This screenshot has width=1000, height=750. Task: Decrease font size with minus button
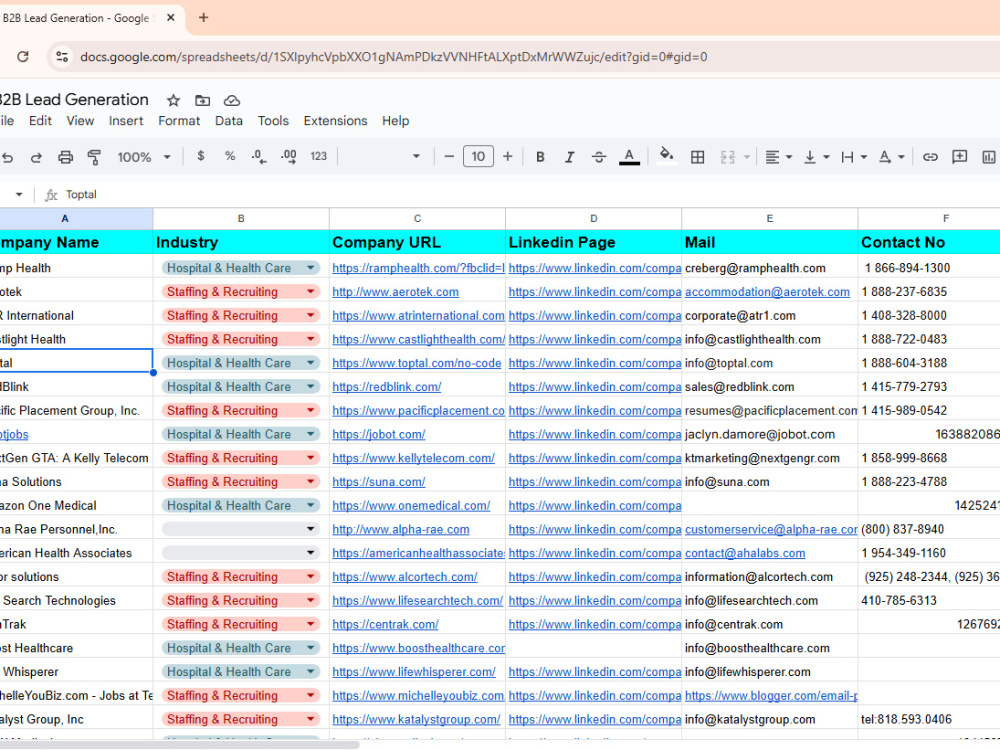click(x=449, y=156)
